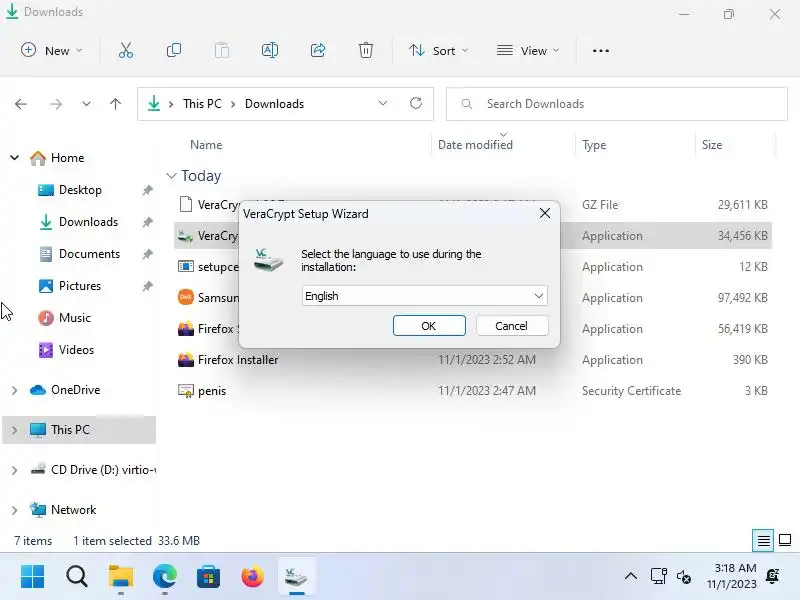Expand the Network tree node
Screen dimensions: 800x600
point(15,510)
